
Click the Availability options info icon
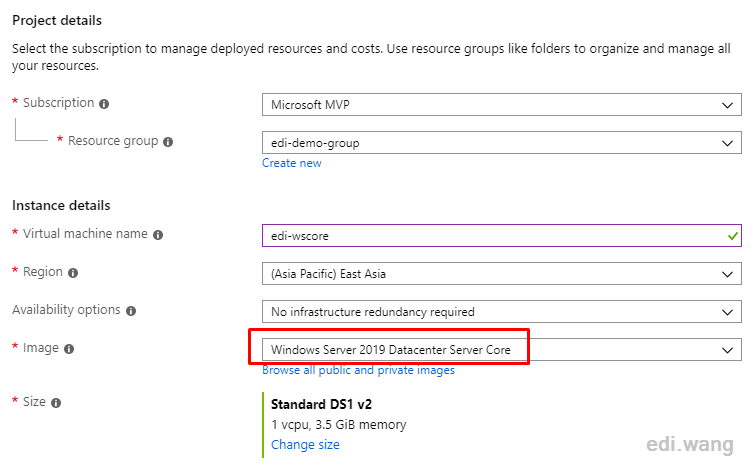tap(131, 311)
